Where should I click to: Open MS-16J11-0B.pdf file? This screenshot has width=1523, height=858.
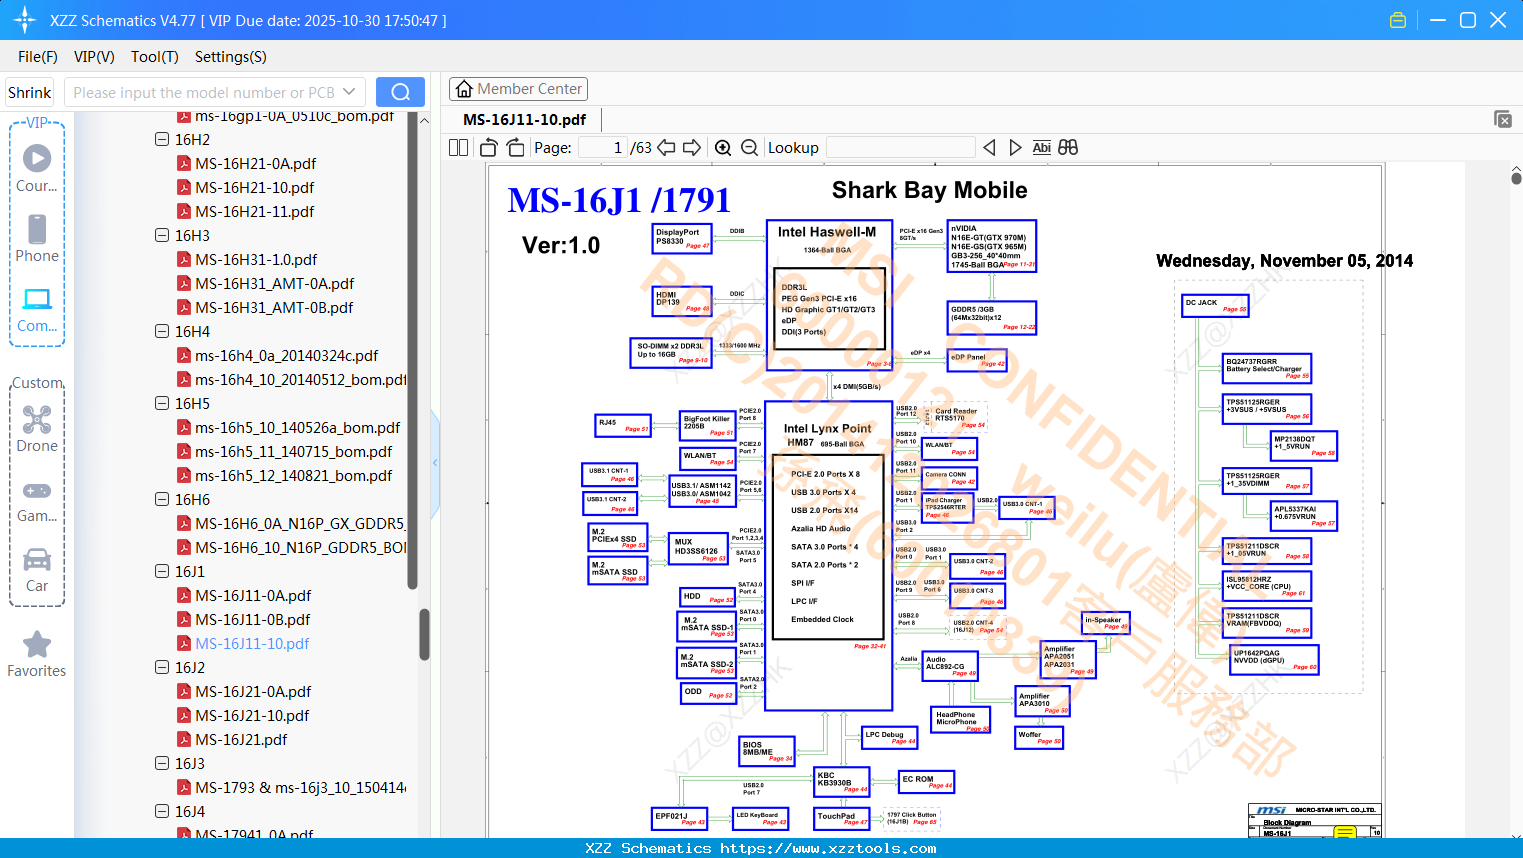[x=253, y=619]
